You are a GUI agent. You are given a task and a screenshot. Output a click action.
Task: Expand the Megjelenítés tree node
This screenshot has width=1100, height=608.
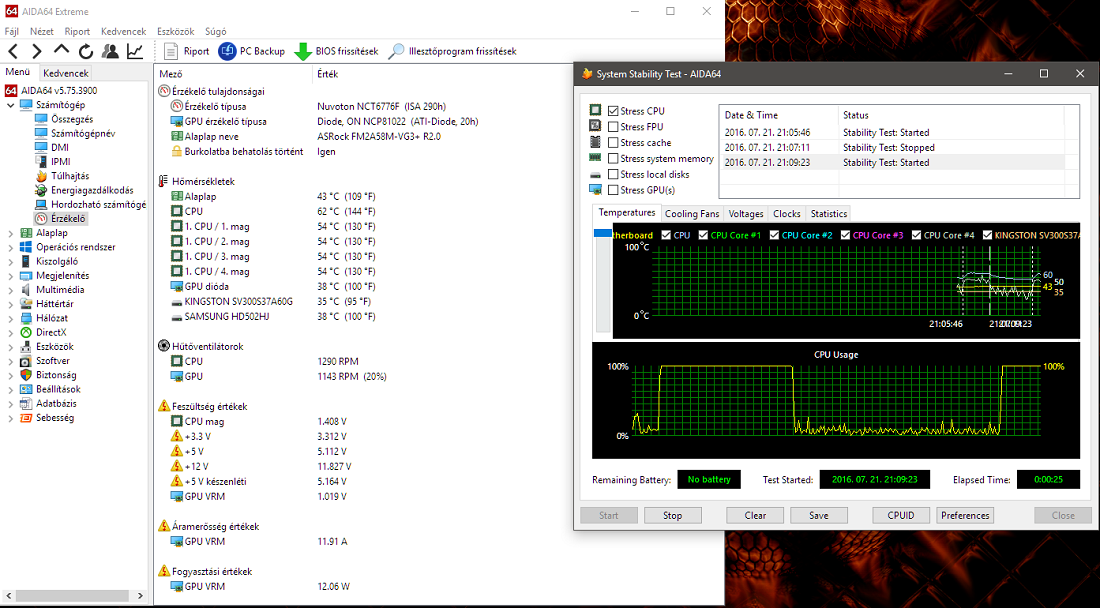[x=11, y=276]
